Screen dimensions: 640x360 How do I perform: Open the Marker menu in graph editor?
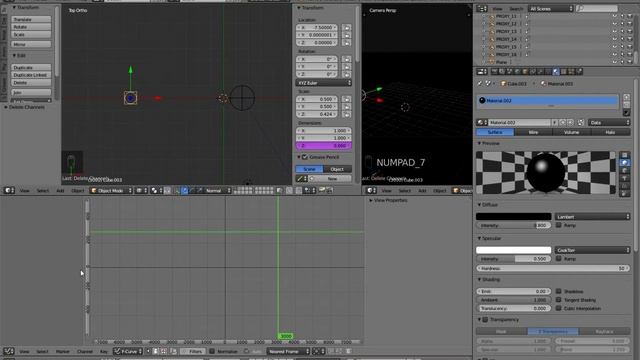coord(62,351)
